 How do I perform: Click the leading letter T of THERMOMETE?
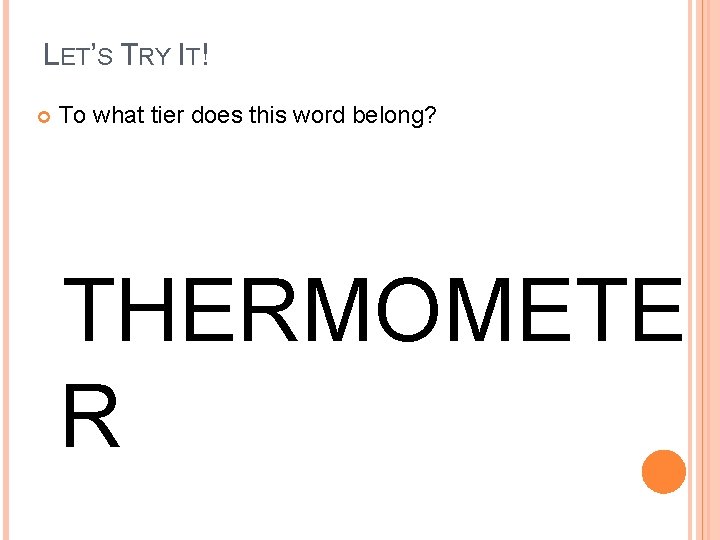[89, 309]
